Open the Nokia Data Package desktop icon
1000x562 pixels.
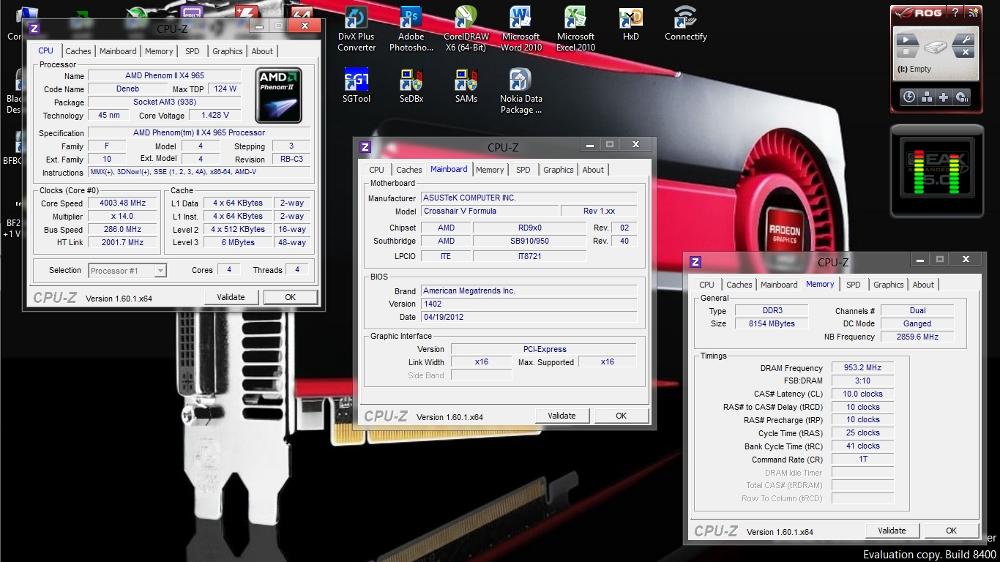[x=520, y=91]
